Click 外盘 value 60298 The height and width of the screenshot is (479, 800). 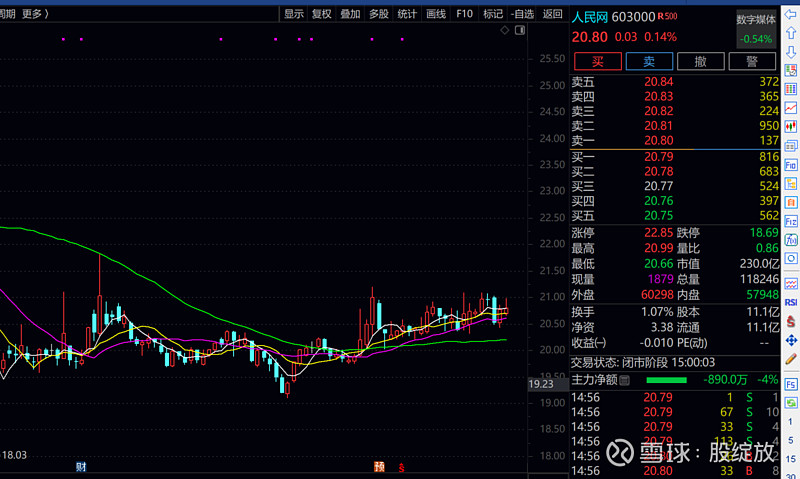657,294
